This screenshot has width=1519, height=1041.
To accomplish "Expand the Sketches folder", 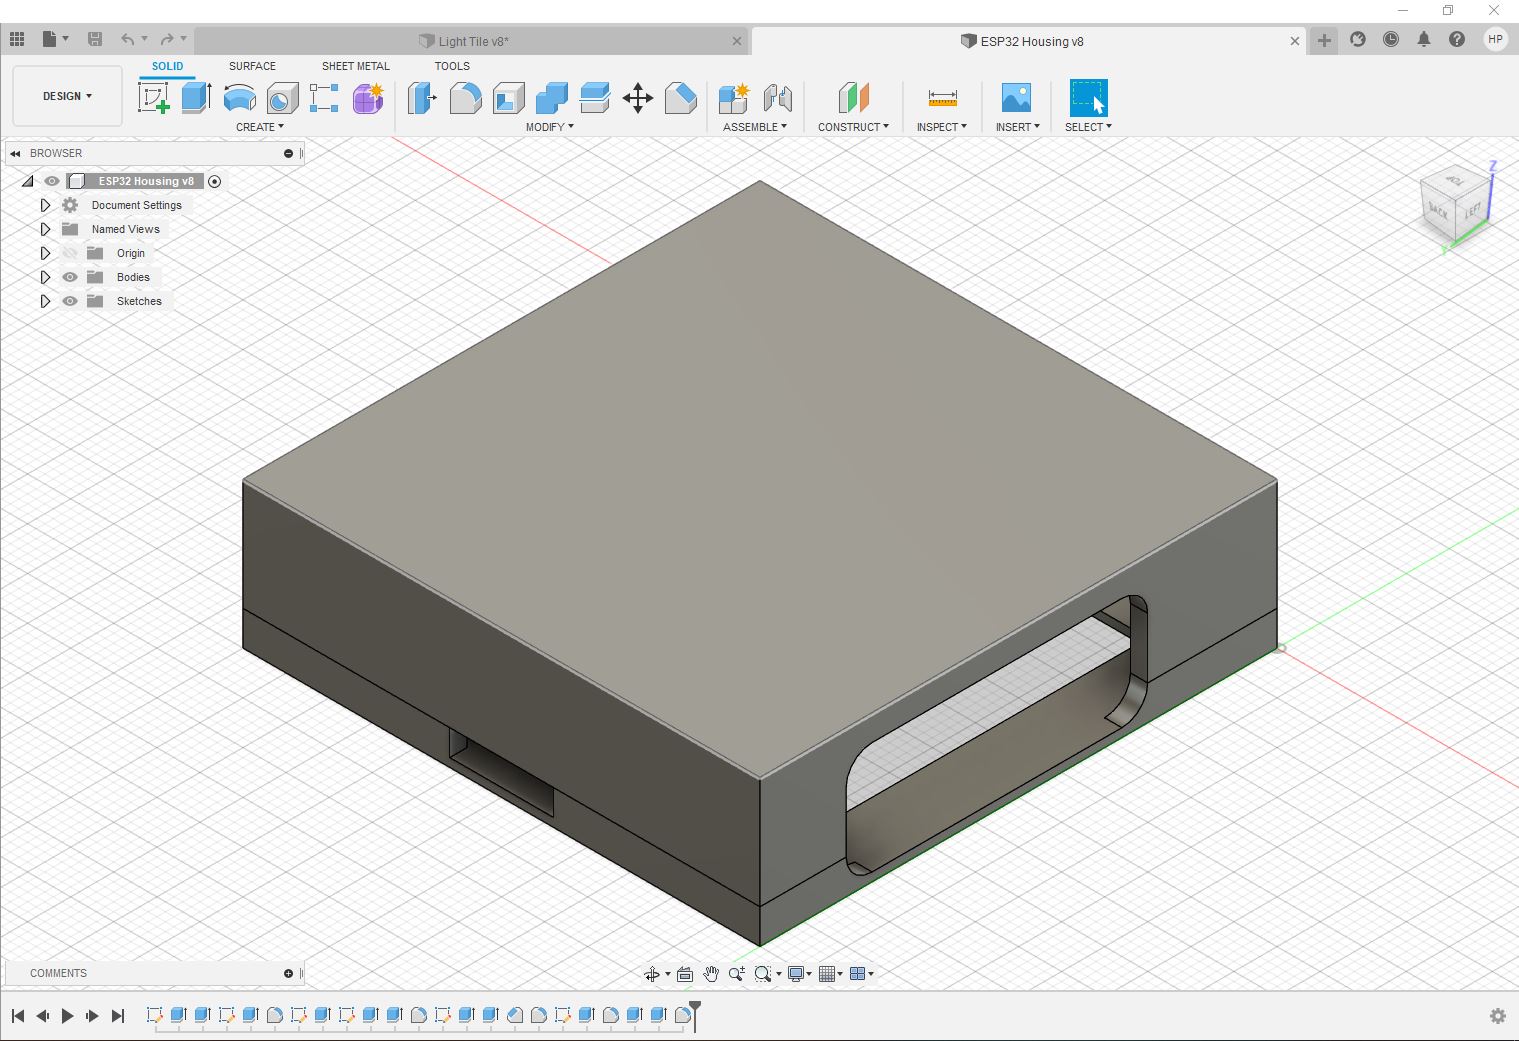I will [x=45, y=301].
